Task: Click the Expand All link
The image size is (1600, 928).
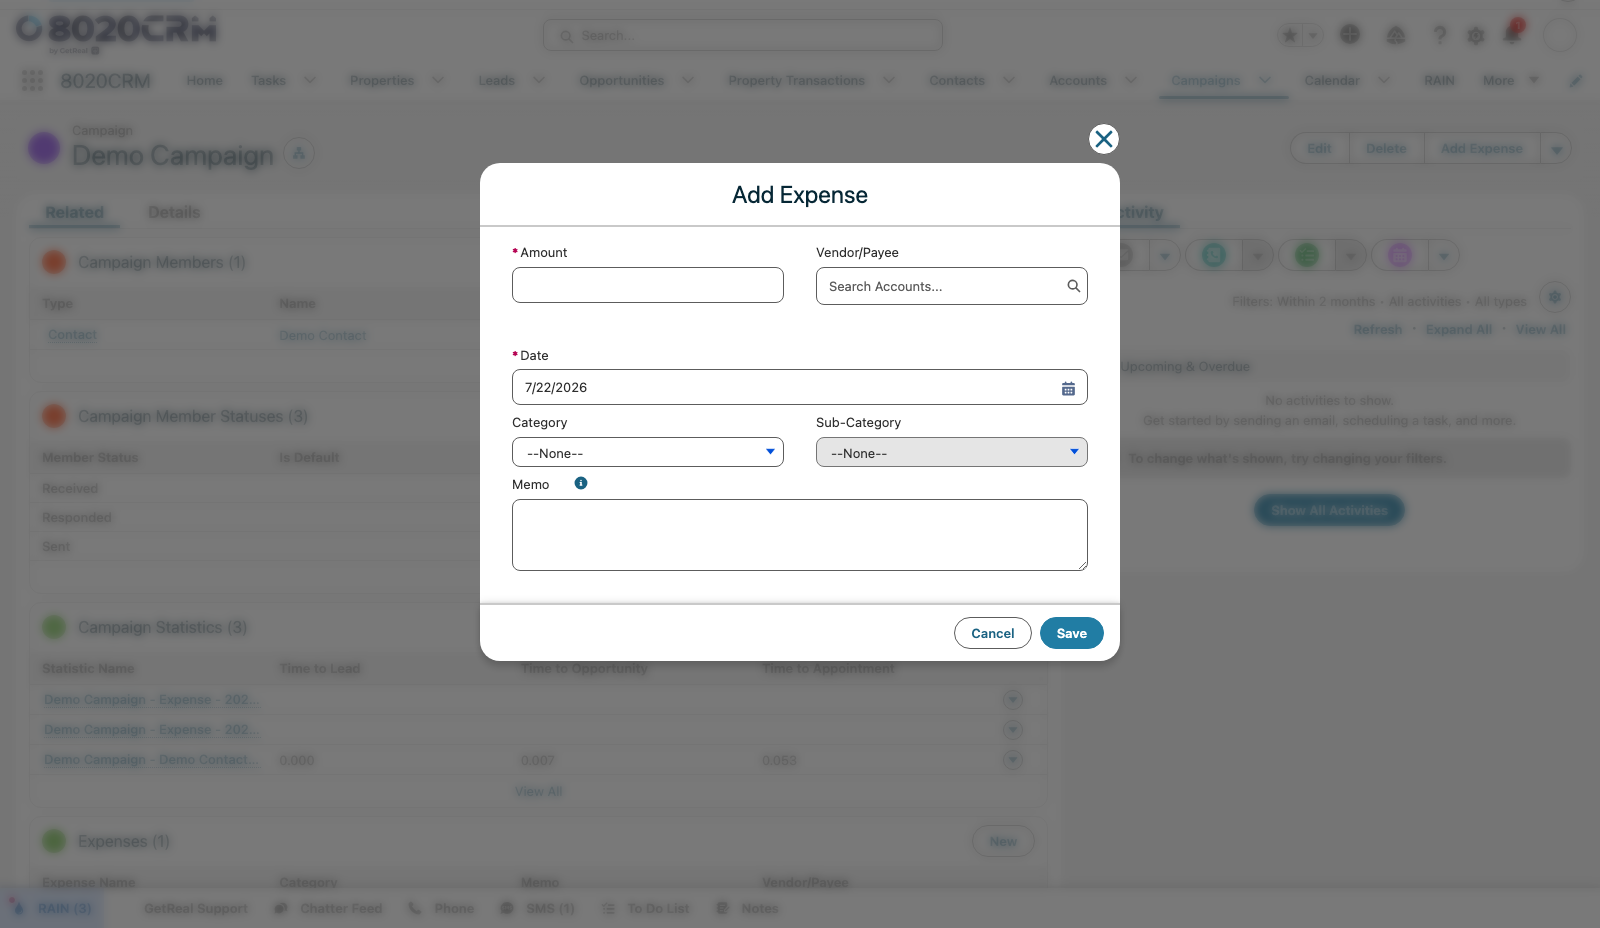Action: (1458, 329)
